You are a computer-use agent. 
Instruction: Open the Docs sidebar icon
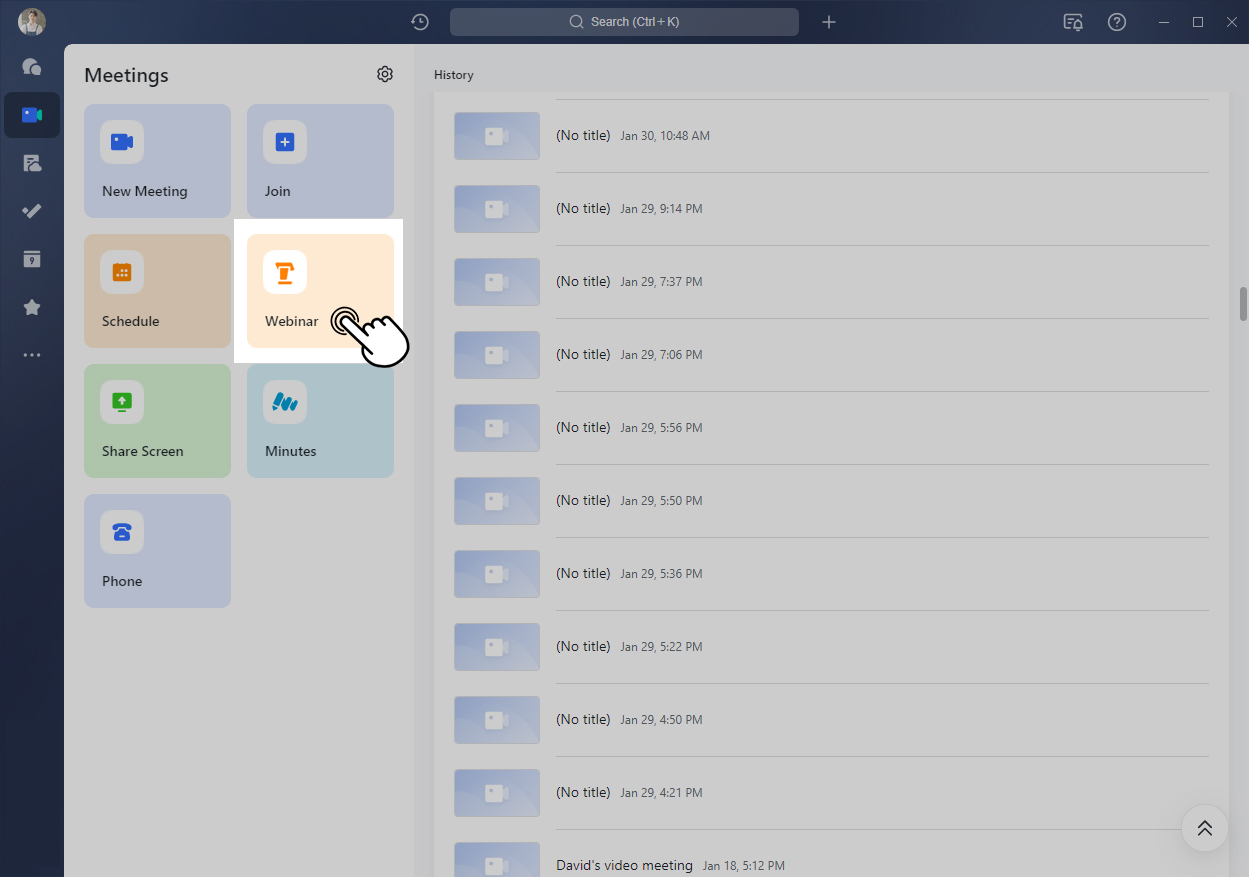pyautogui.click(x=32, y=163)
